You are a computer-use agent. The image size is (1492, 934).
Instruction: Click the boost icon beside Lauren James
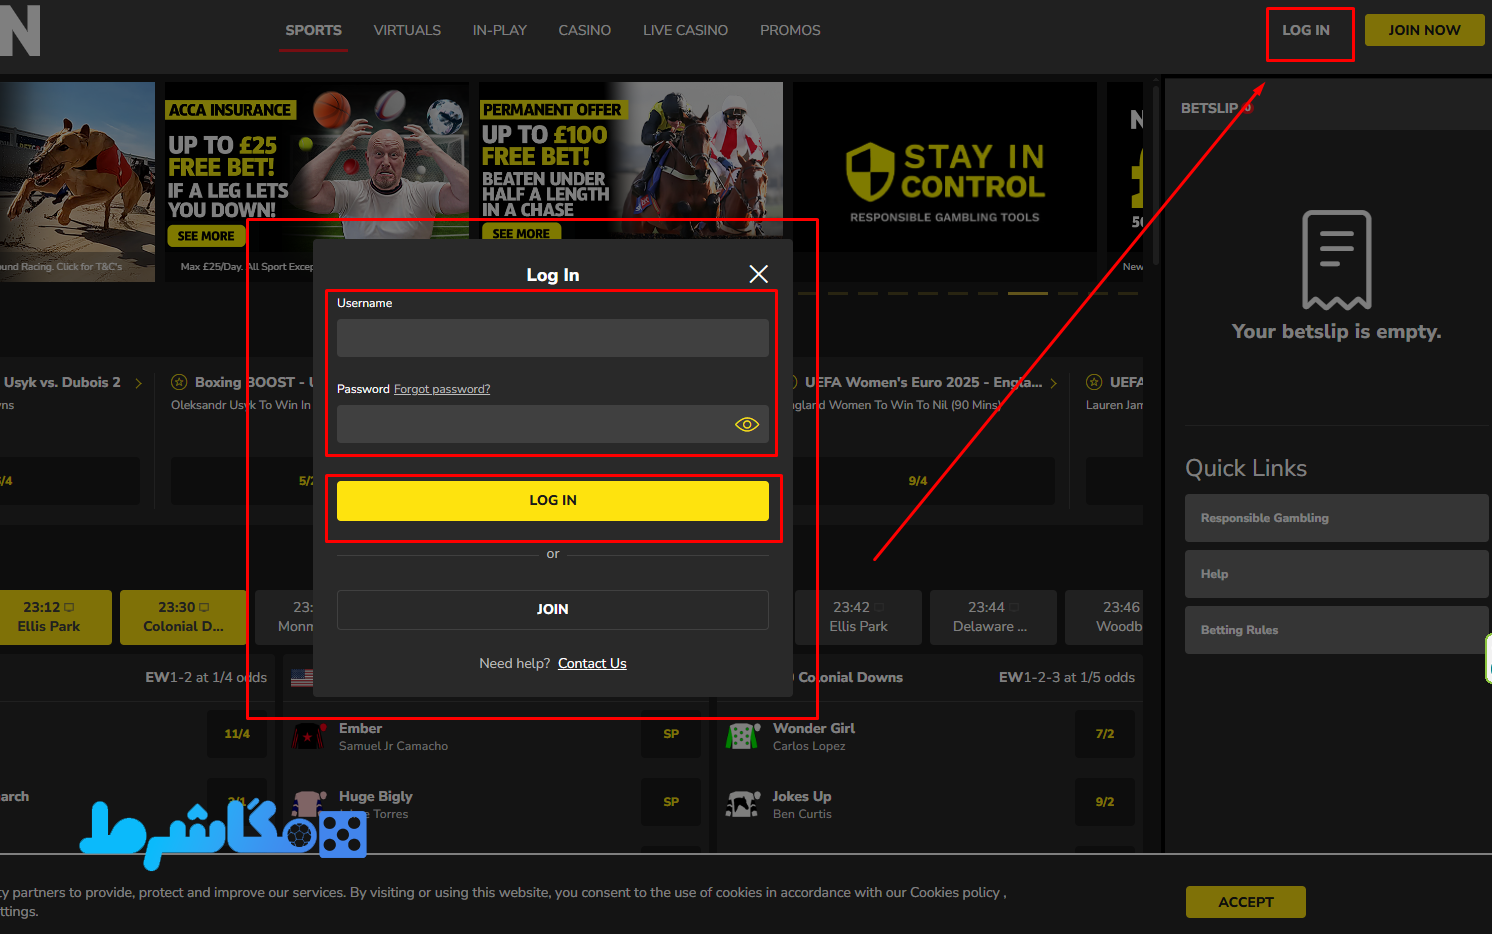coord(1094,382)
